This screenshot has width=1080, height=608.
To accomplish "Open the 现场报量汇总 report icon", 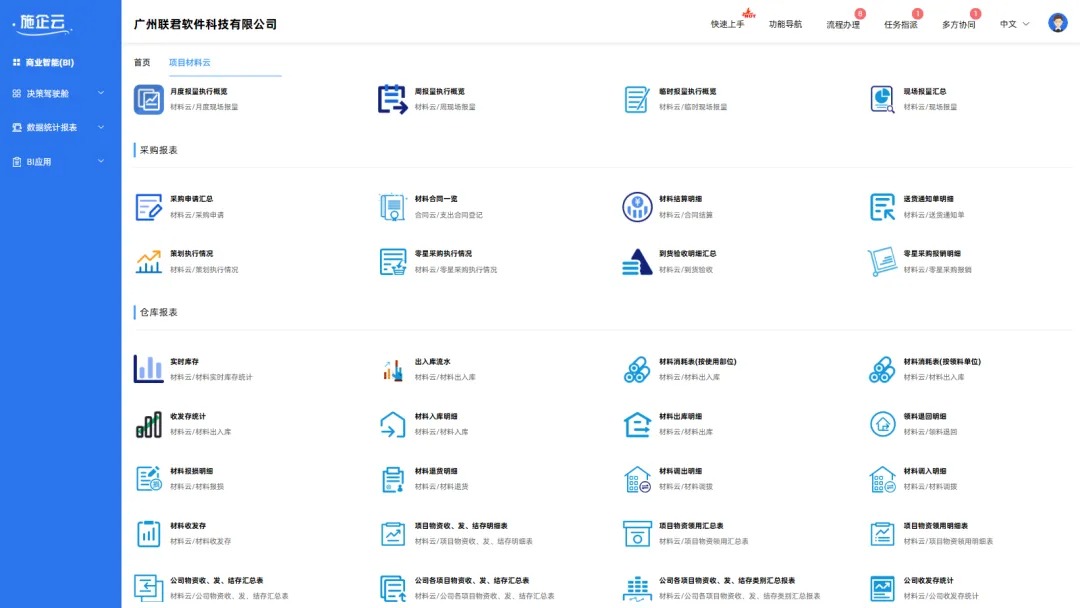I will click(x=882, y=99).
